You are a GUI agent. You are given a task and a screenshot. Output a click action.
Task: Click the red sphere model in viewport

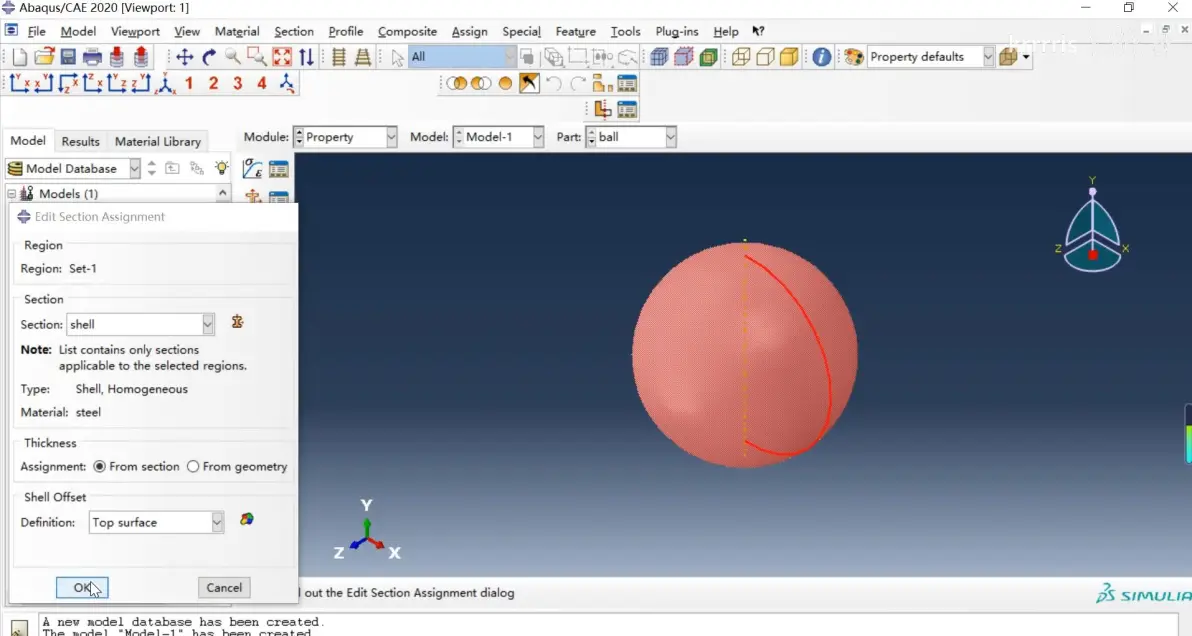pyautogui.click(x=745, y=355)
